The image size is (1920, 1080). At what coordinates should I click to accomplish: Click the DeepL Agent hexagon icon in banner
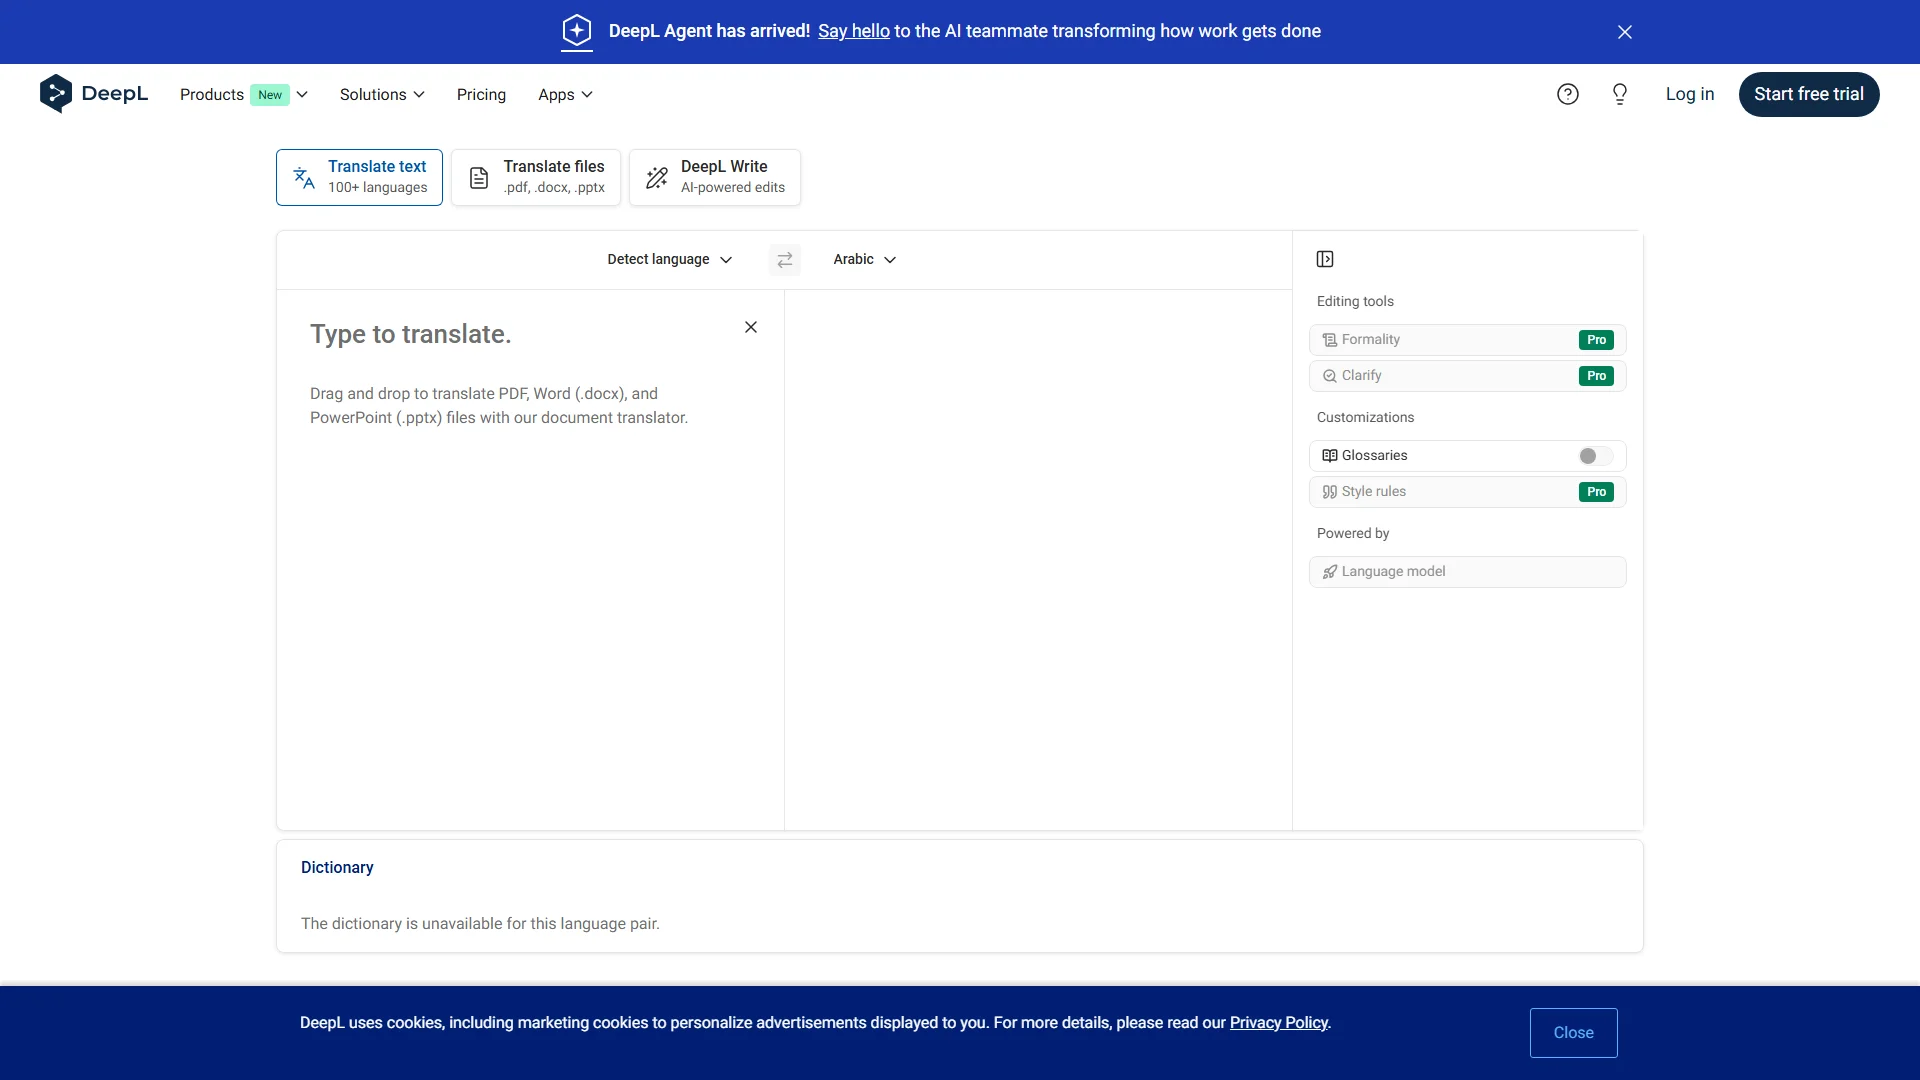click(577, 31)
